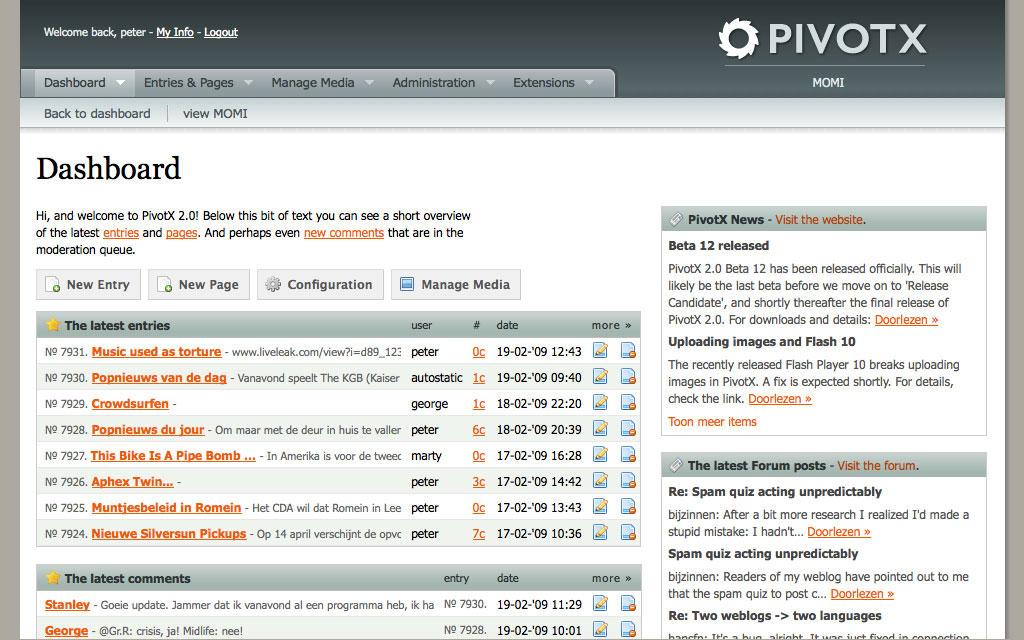Open the Entries & Pages dropdown arrow
1024x640 pixels.
pyautogui.click(x=248, y=83)
